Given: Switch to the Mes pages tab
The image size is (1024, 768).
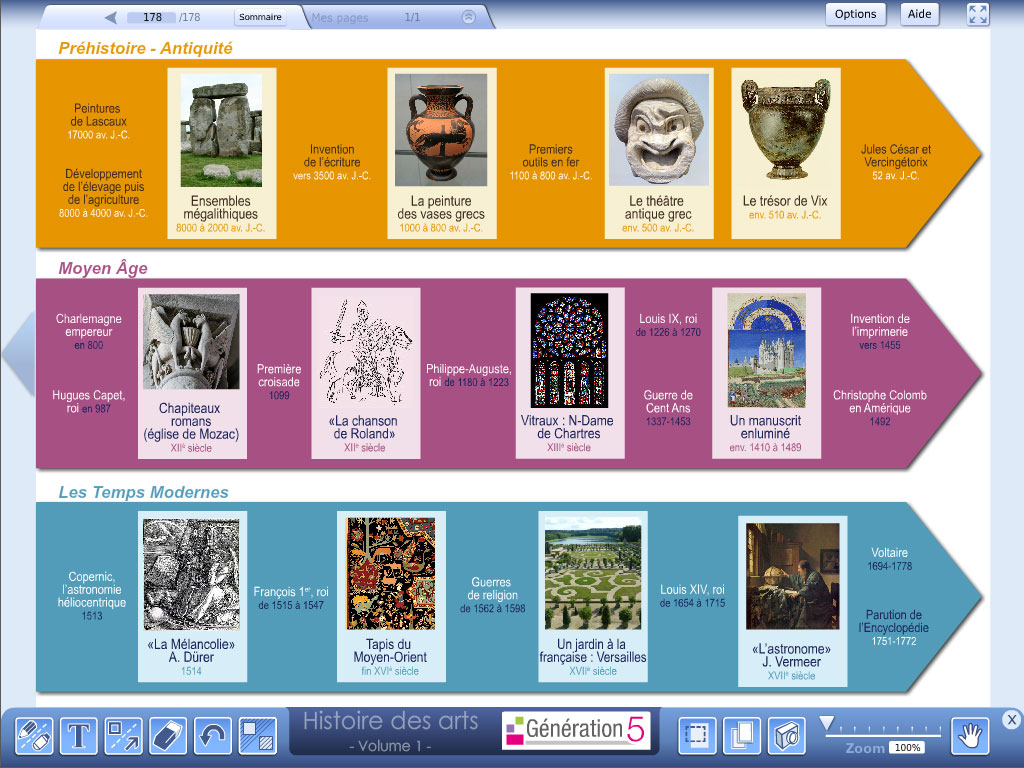Looking at the screenshot, I should point(340,18).
